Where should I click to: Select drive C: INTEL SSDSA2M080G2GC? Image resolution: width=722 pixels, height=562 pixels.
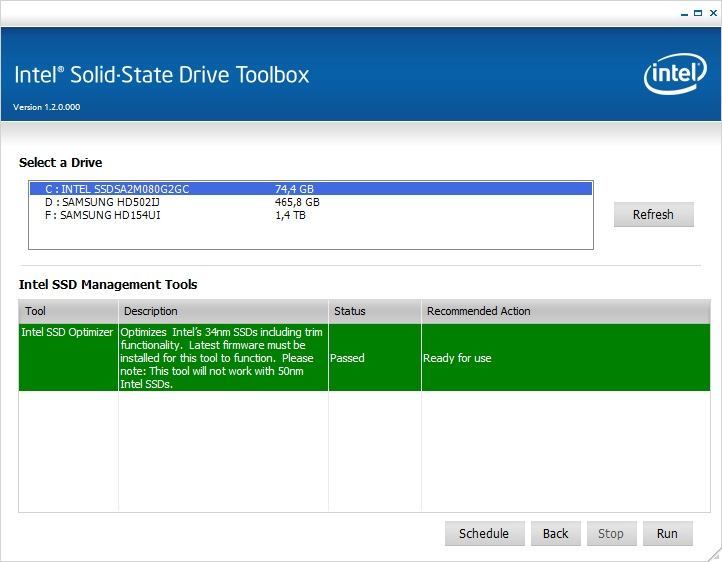click(x=311, y=189)
